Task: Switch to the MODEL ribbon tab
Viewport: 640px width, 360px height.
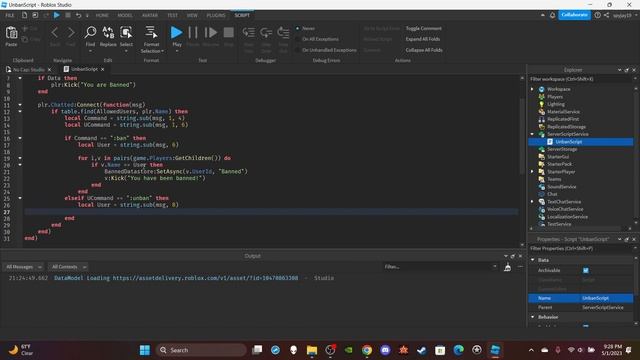Action: 125,15
